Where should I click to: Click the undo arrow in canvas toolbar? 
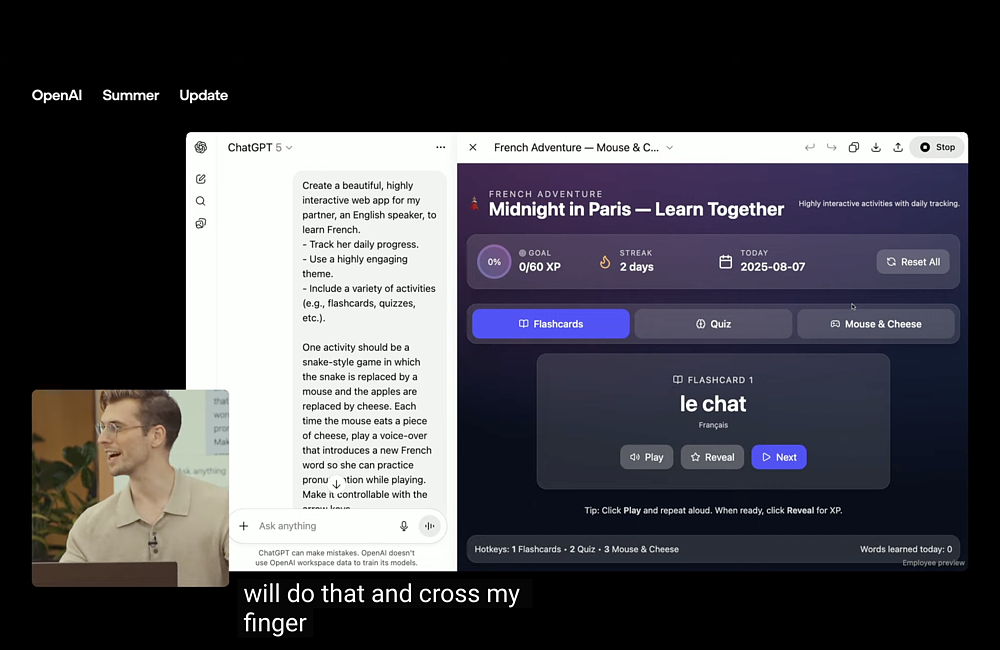(810, 147)
